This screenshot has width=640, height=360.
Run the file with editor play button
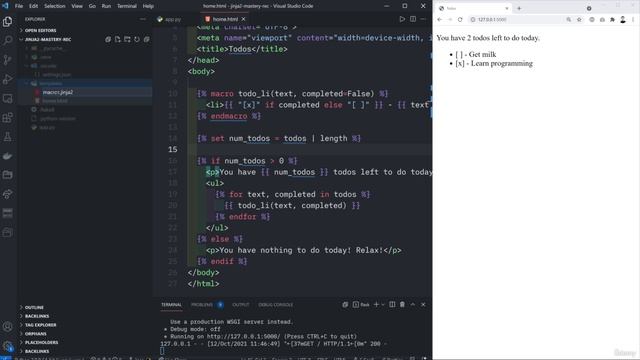point(402,19)
